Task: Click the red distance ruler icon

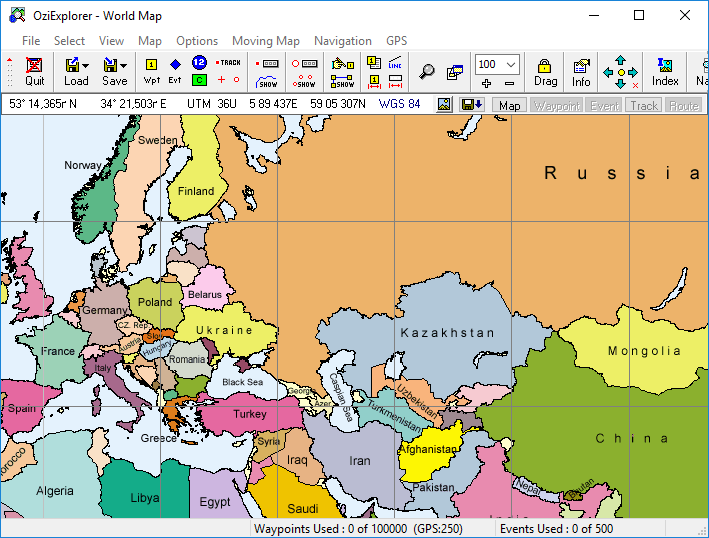Action: tap(395, 82)
